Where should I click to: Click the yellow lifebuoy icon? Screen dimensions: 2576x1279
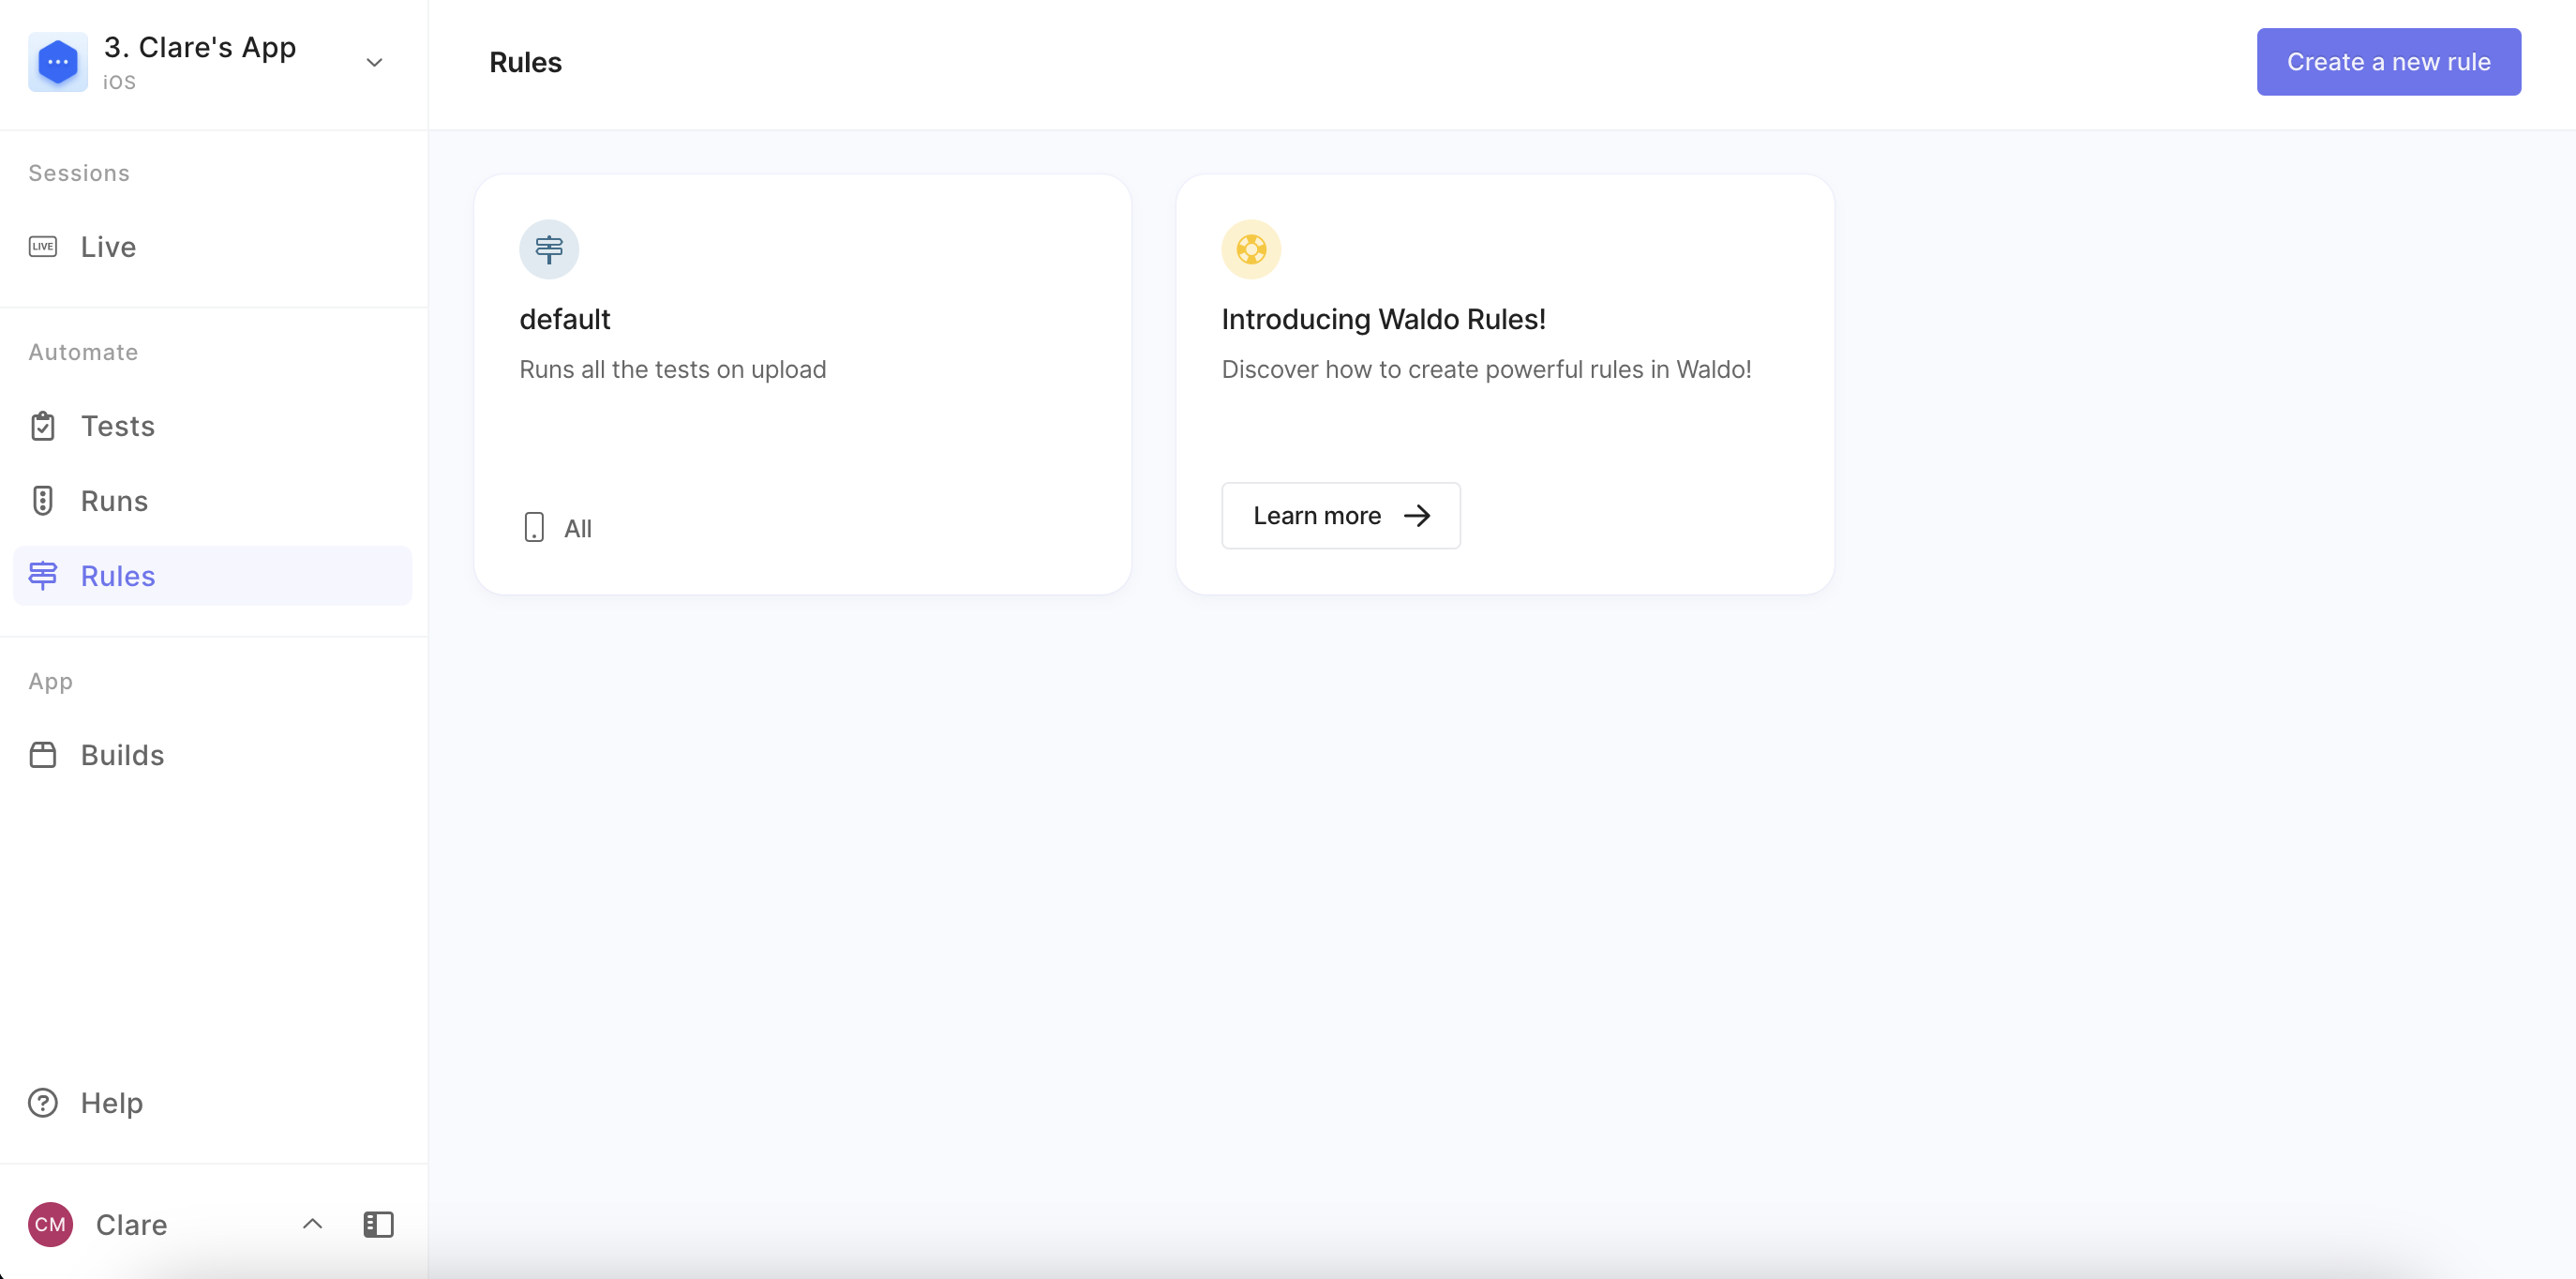tap(1251, 249)
